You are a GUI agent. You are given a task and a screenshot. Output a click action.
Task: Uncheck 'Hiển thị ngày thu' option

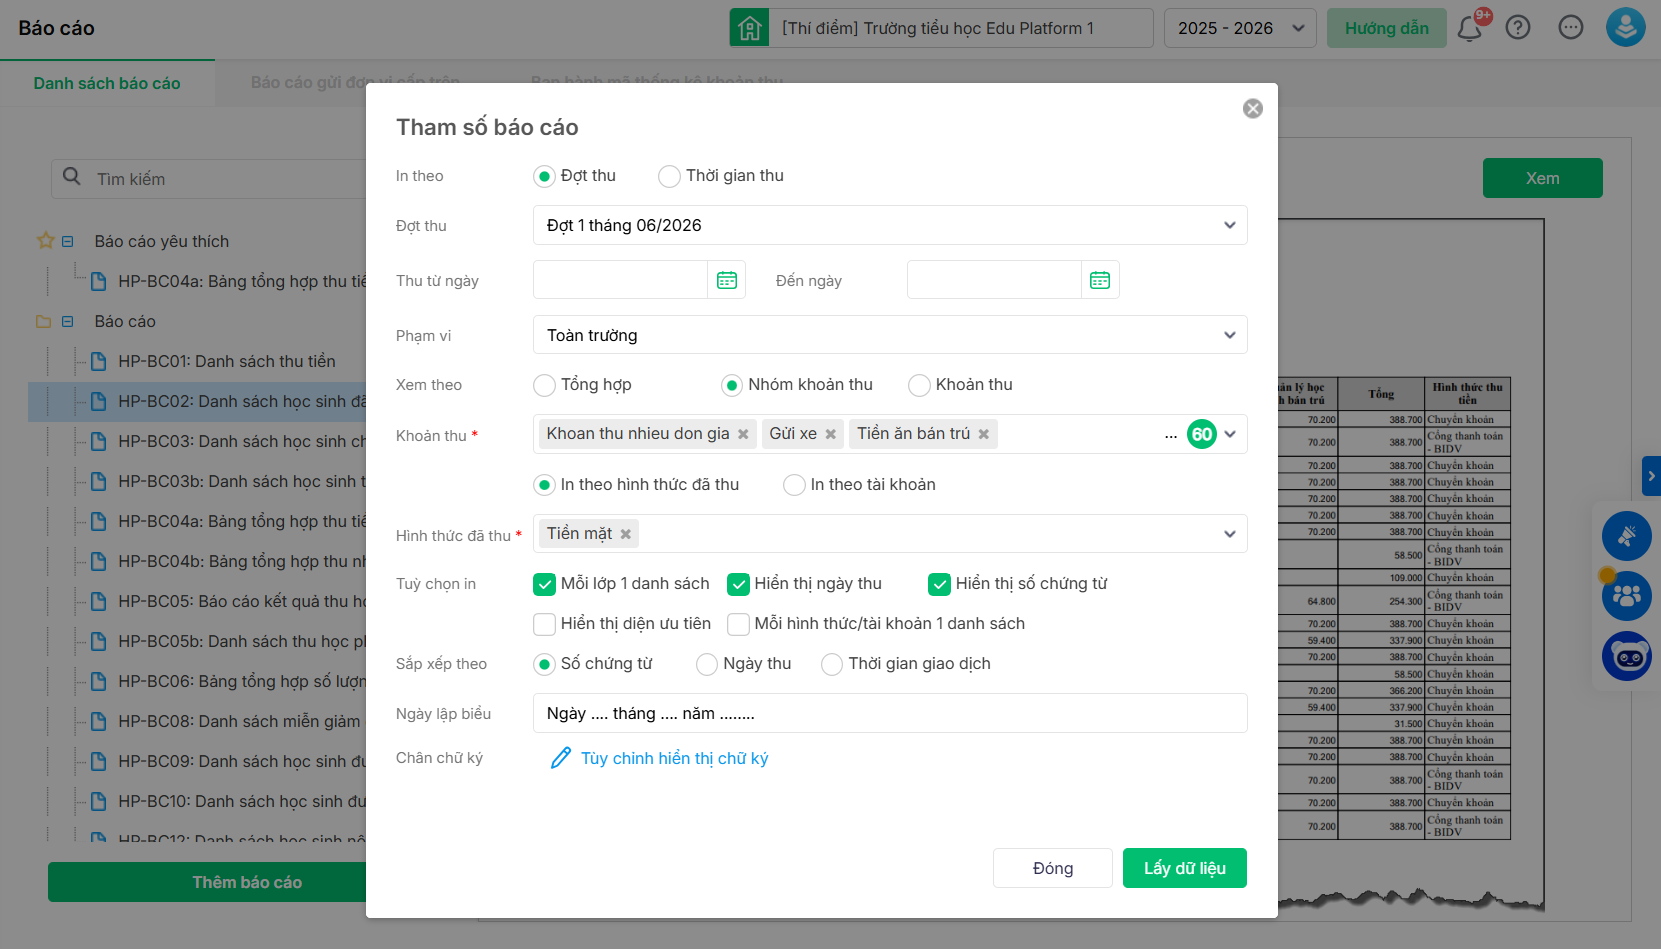(739, 584)
